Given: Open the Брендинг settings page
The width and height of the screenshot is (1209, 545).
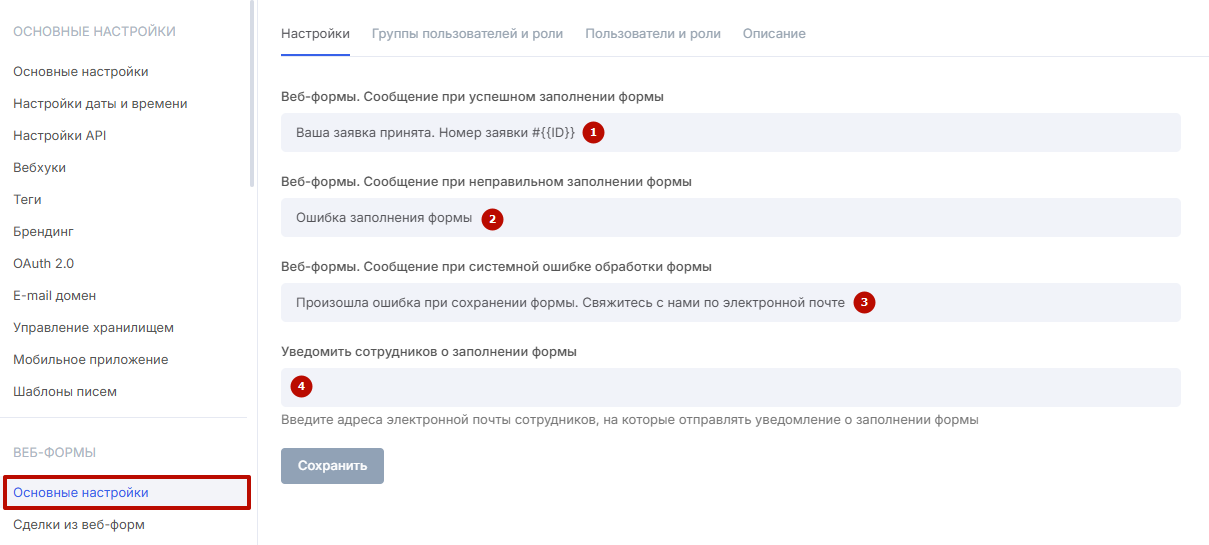Looking at the screenshot, I should point(43,231).
